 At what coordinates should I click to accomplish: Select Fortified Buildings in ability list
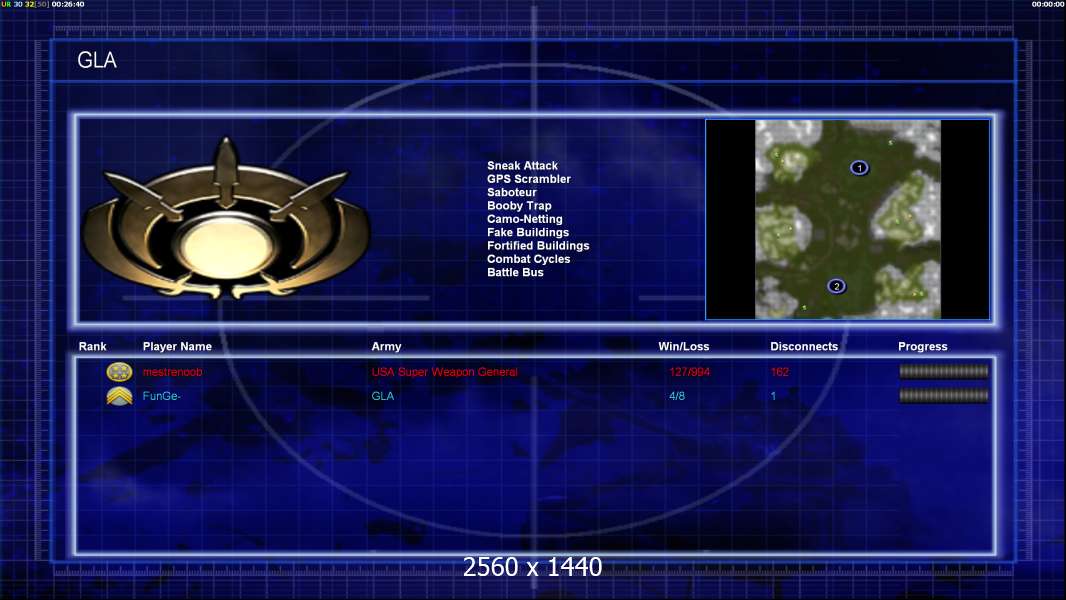tap(538, 245)
